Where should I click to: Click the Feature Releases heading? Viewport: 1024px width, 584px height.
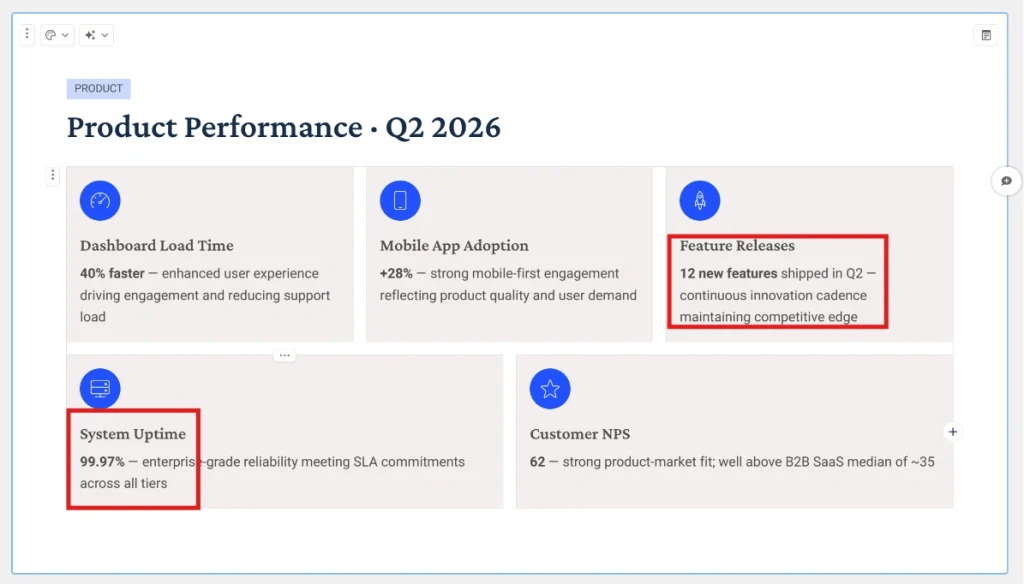[x=737, y=246]
